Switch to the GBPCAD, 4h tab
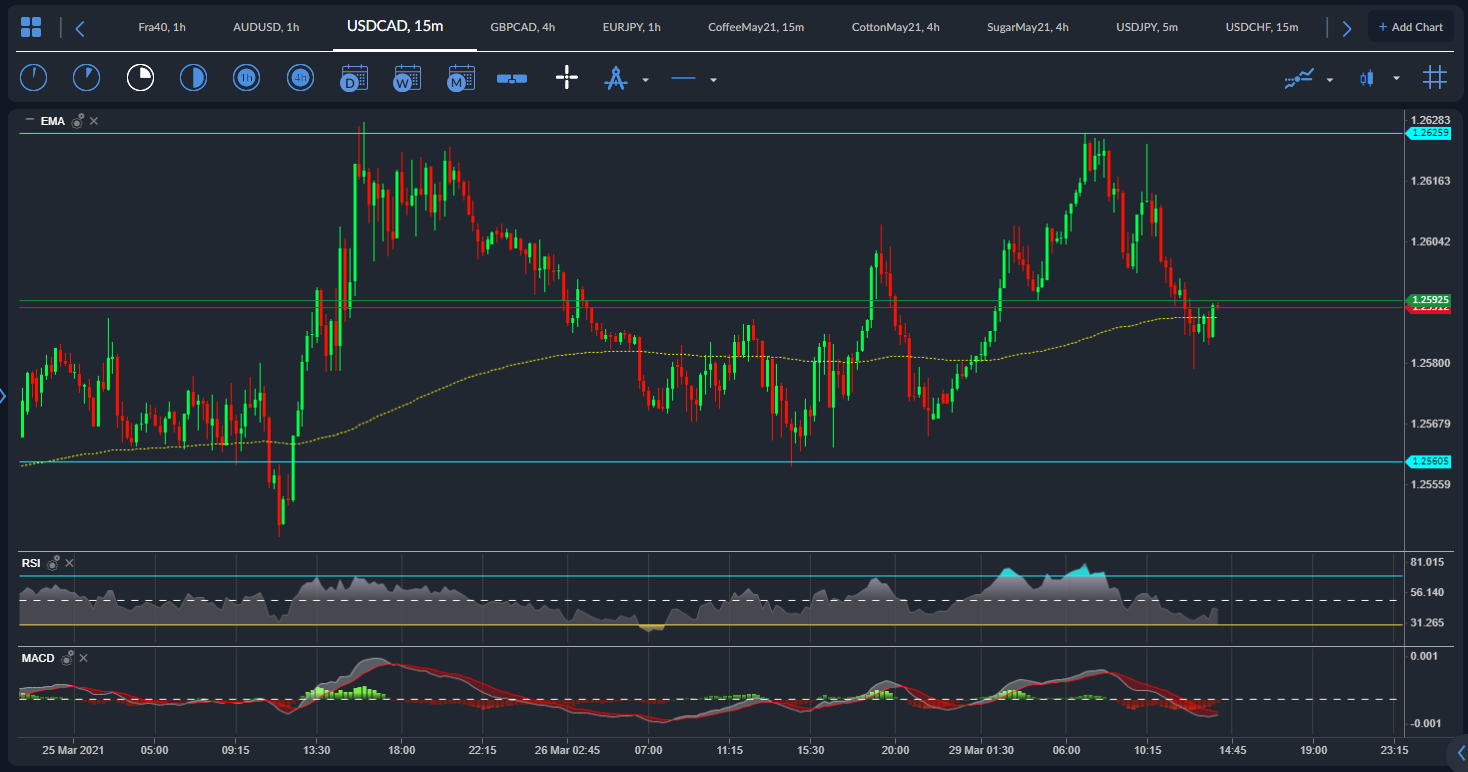This screenshot has height=772, width=1468. pyautogui.click(x=523, y=27)
